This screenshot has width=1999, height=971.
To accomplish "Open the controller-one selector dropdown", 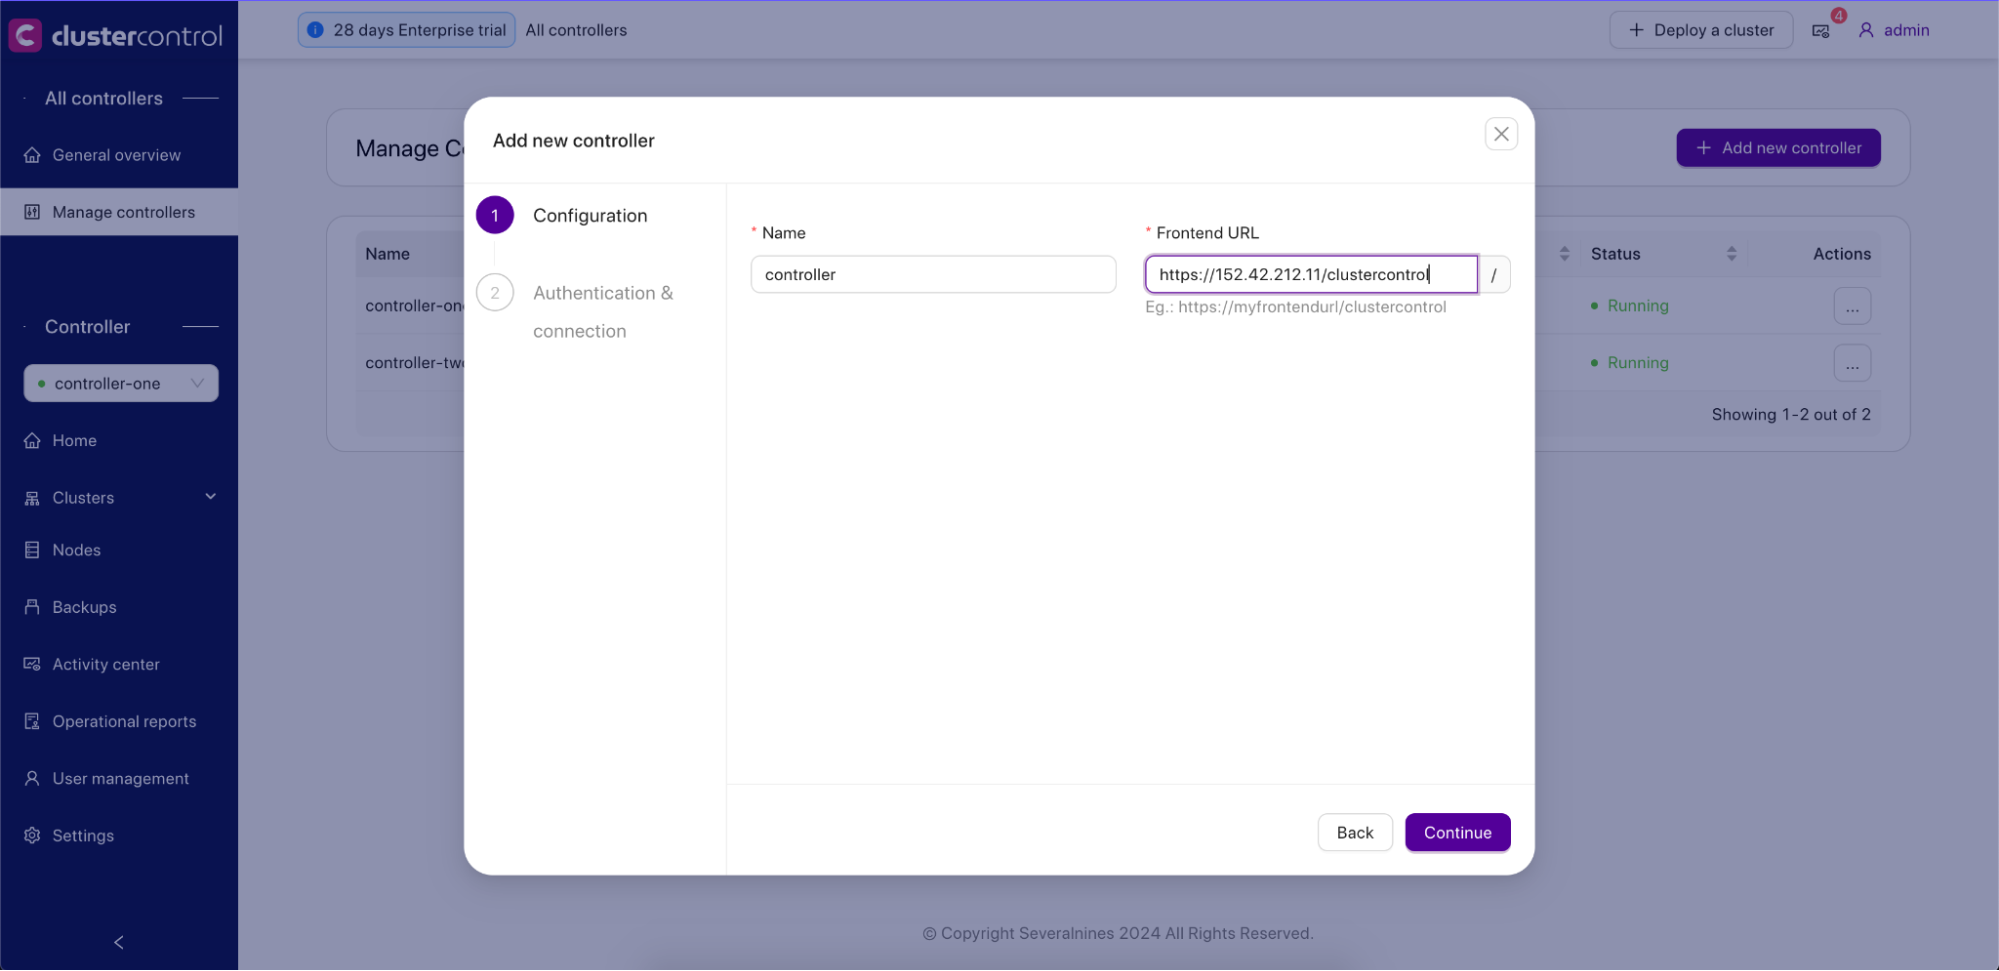I will [x=121, y=383].
